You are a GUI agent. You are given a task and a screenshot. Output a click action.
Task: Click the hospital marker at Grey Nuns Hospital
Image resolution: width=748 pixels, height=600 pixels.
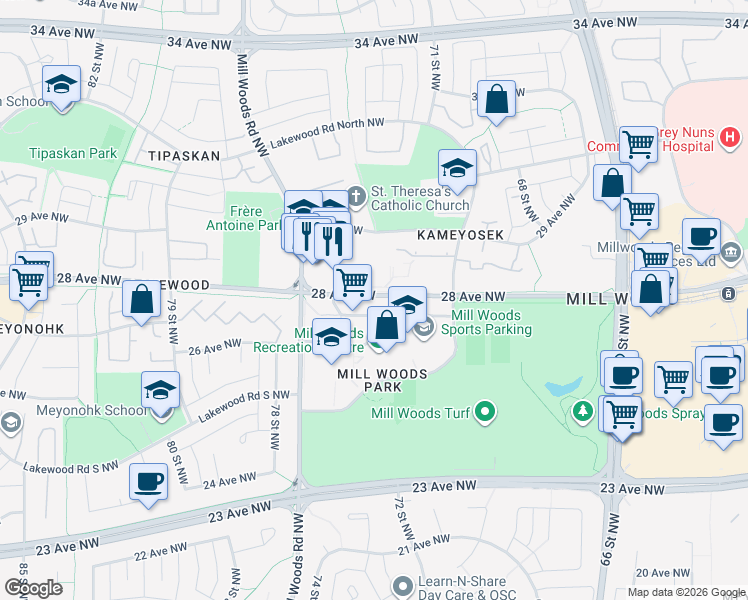(730, 135)
